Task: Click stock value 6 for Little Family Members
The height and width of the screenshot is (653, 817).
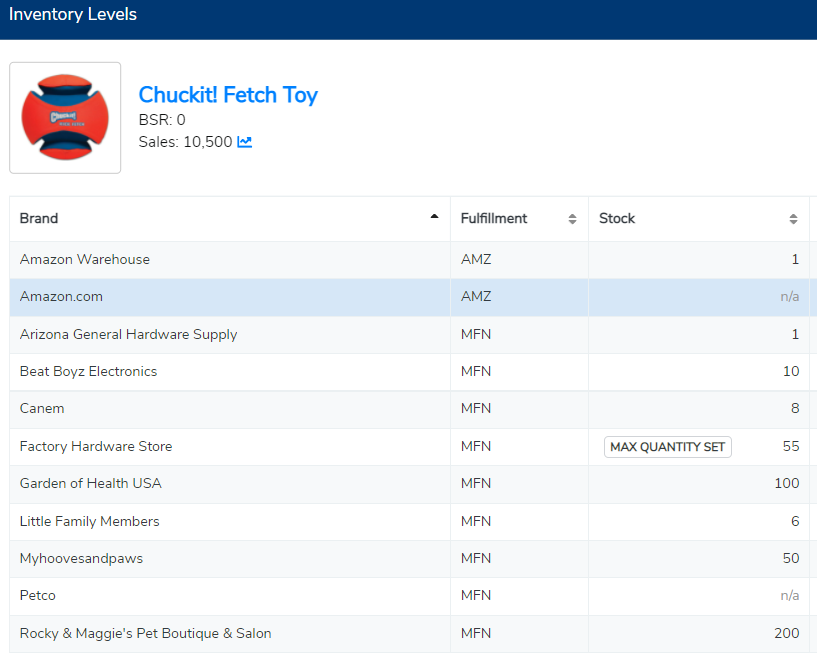Action: click(x=795, y=521)
